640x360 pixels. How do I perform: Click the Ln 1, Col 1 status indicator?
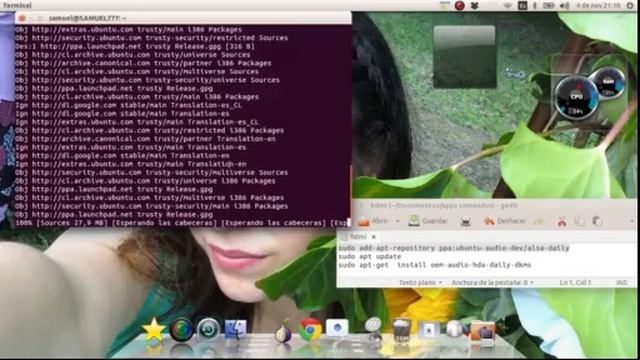tap(575, 282)
